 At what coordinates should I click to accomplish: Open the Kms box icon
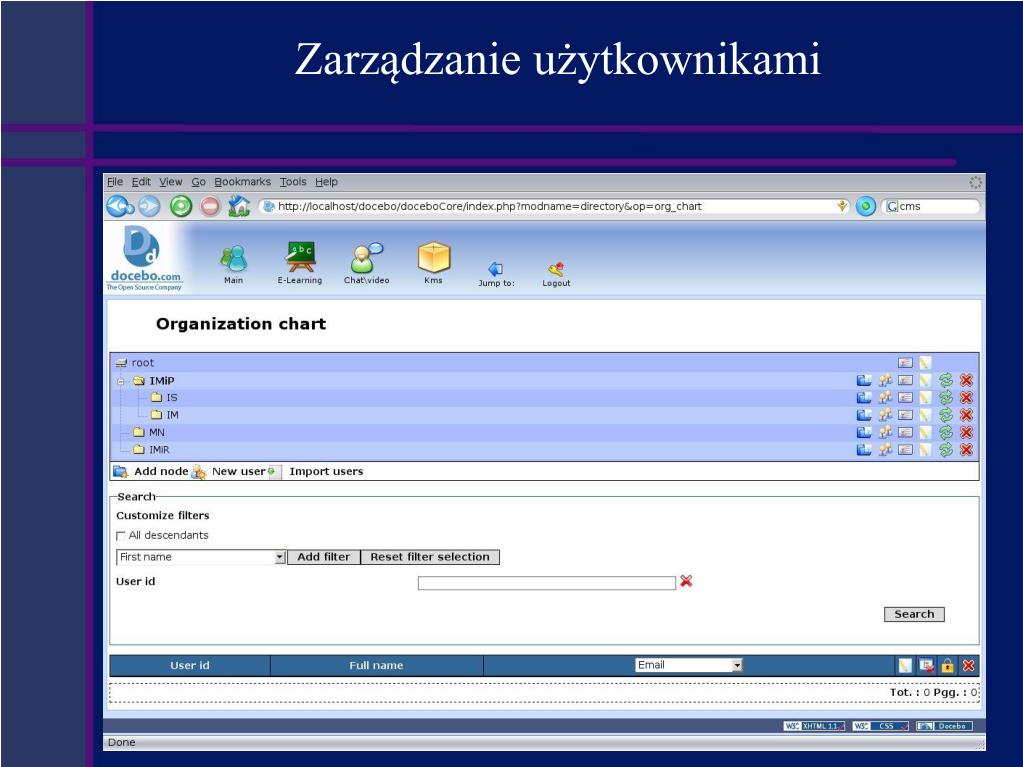(x=433, y=259)
